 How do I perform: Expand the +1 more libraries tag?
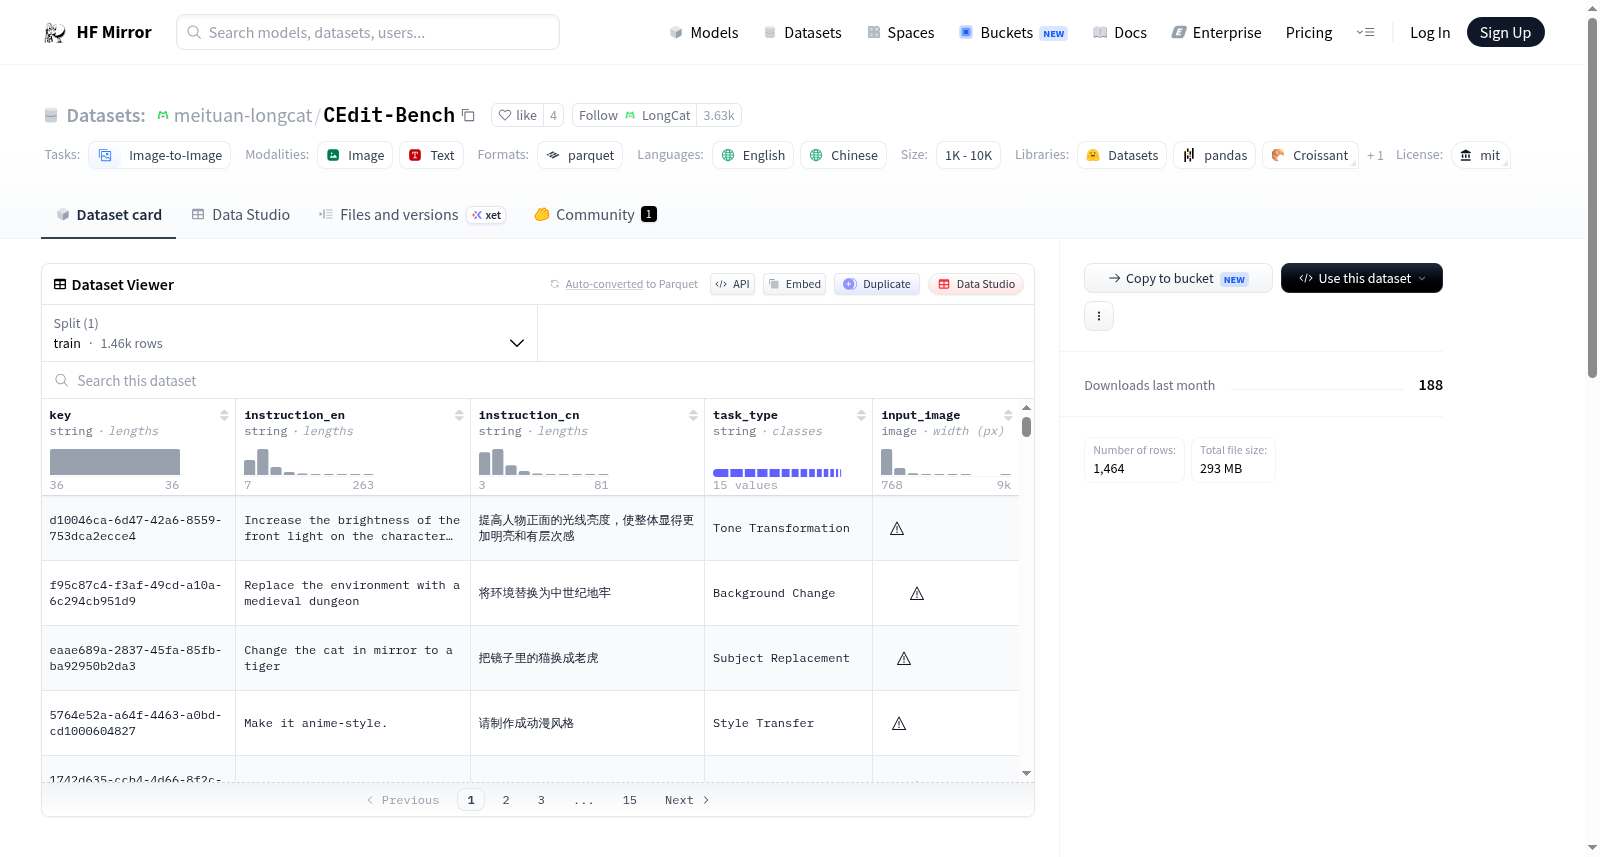[1375, 155]
